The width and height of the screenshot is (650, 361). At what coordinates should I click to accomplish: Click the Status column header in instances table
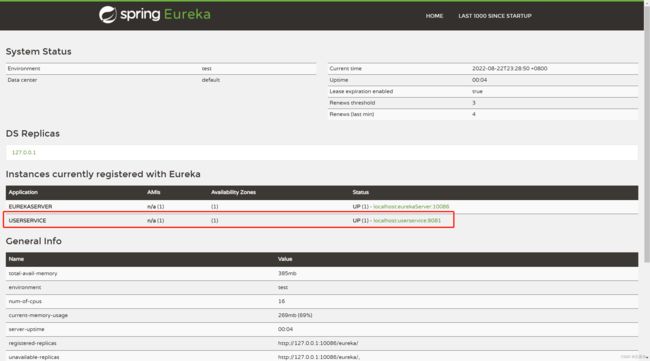[x=361, y=192]
